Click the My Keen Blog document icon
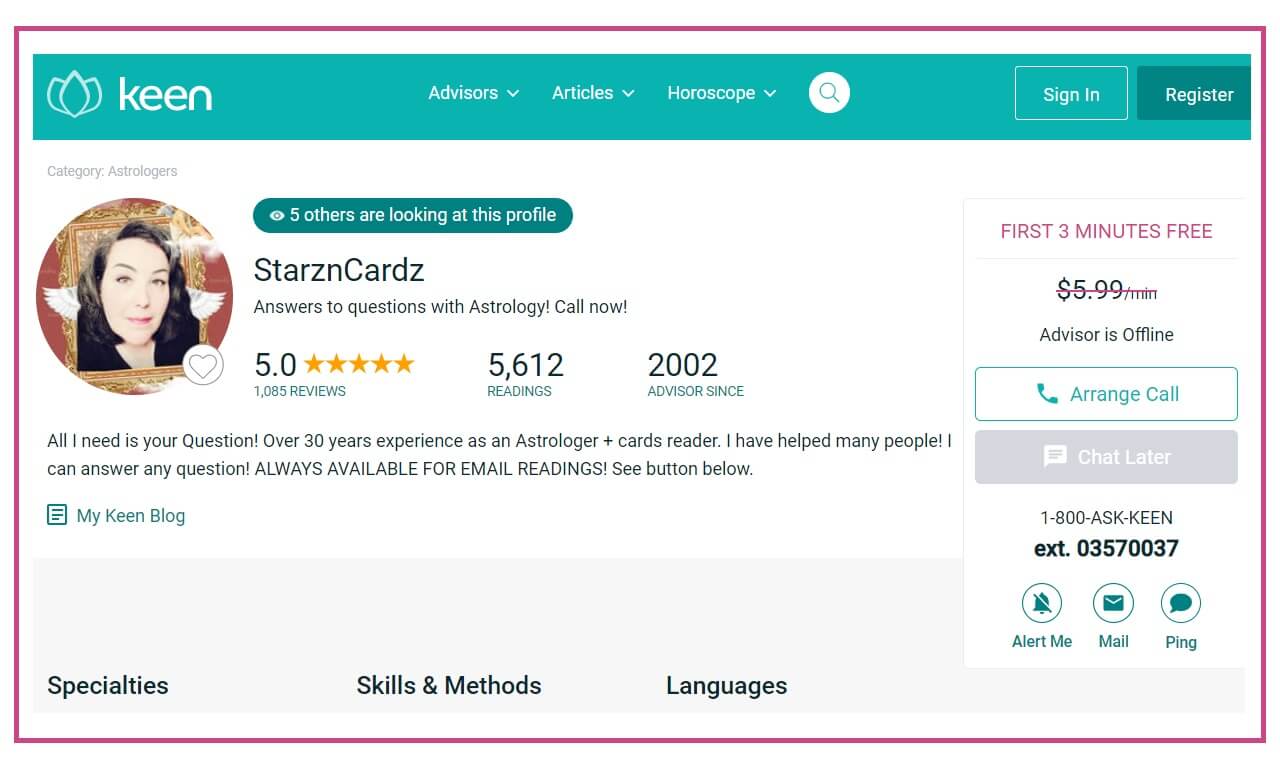The height and width of the screenshot is (775, 1280). click(x=57, y=516)
